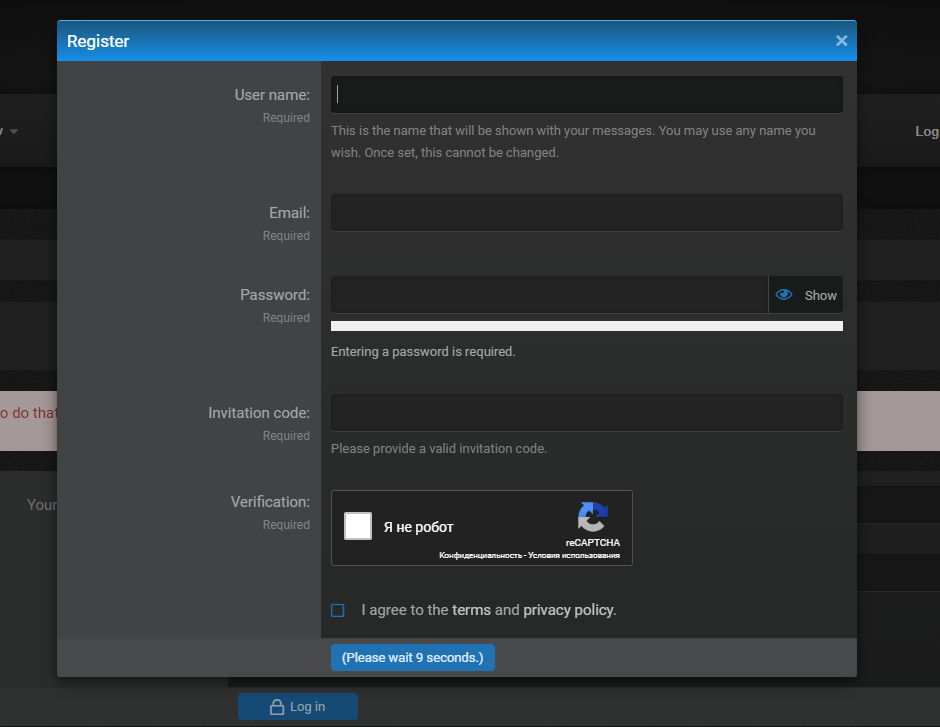Expand the dropdown arrow in left navigation bar
940x727 pixels.
coord(14,131)
